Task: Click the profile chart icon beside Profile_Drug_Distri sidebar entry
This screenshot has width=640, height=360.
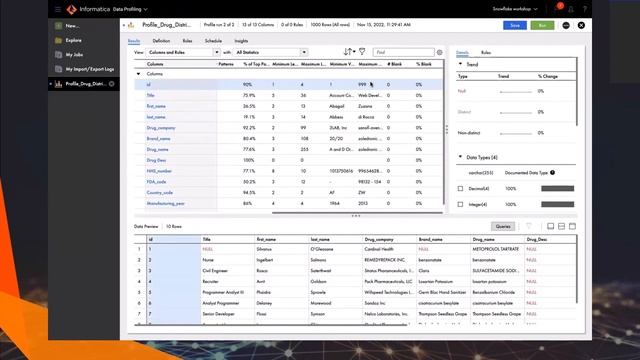Action: [x=58, y=84]
